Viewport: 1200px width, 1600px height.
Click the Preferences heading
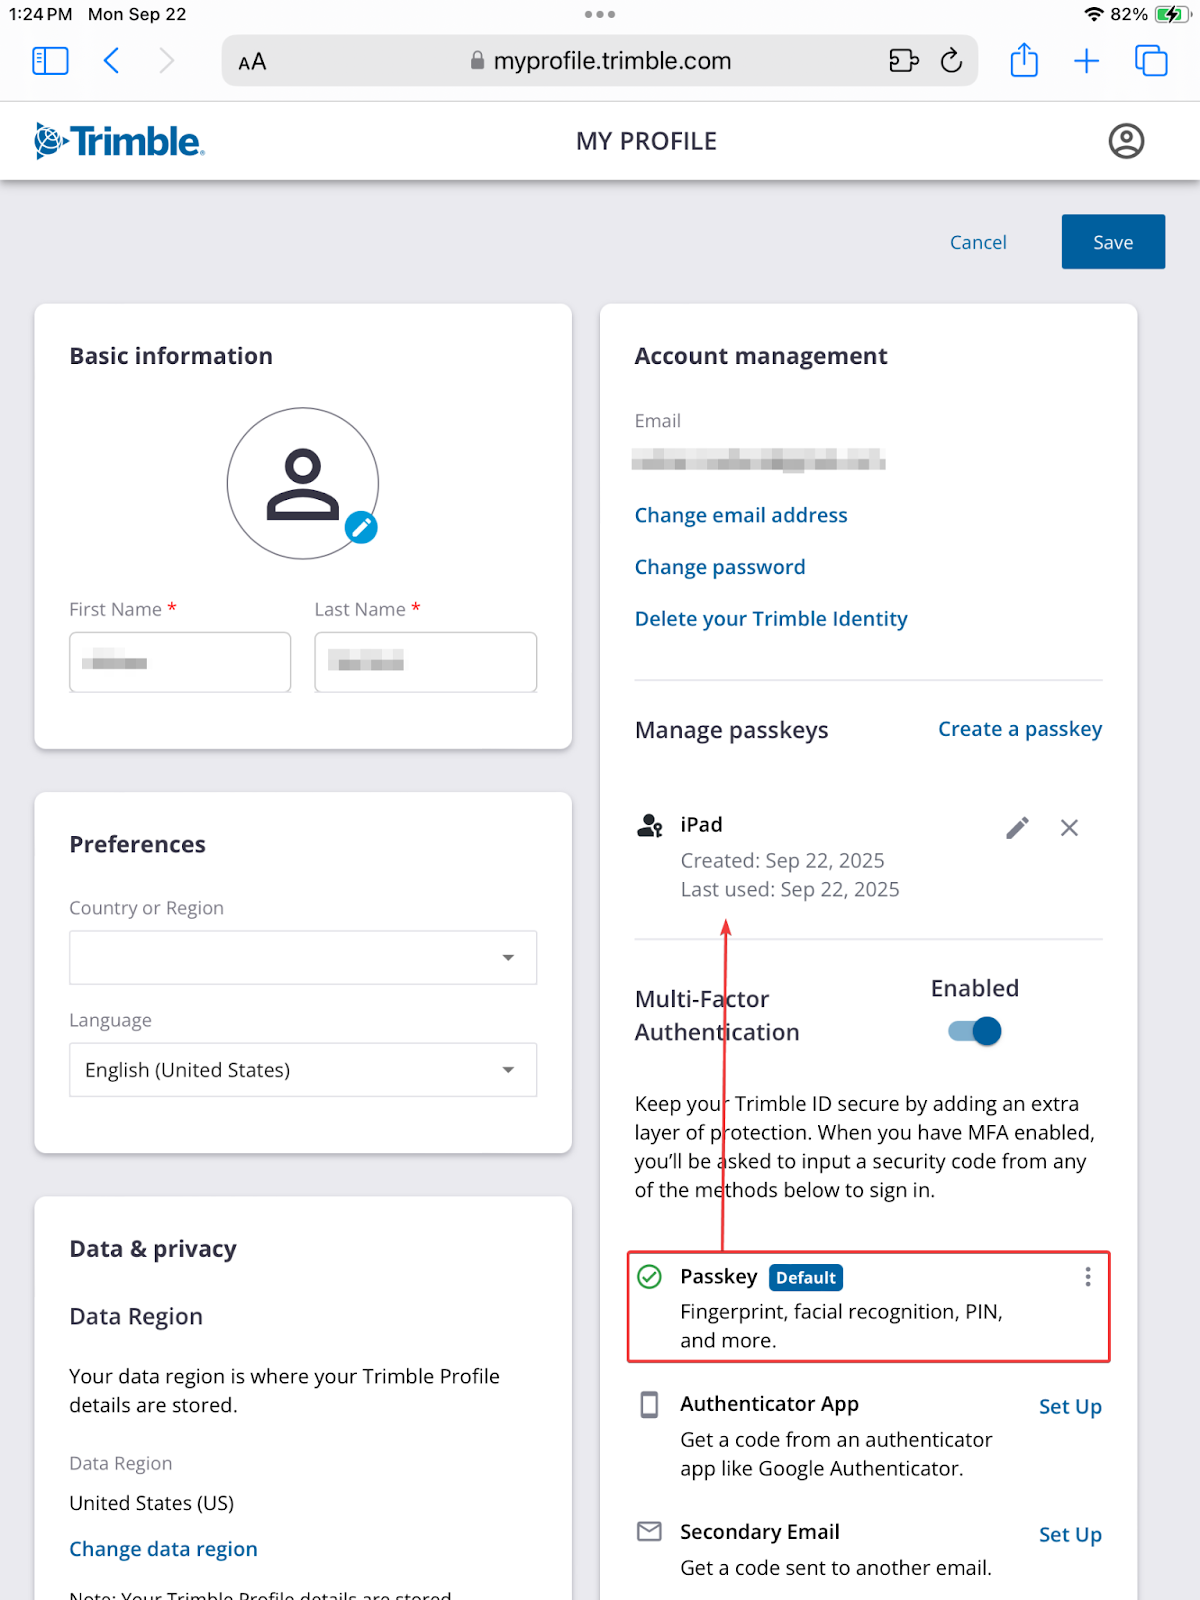[x=138, y=844]
